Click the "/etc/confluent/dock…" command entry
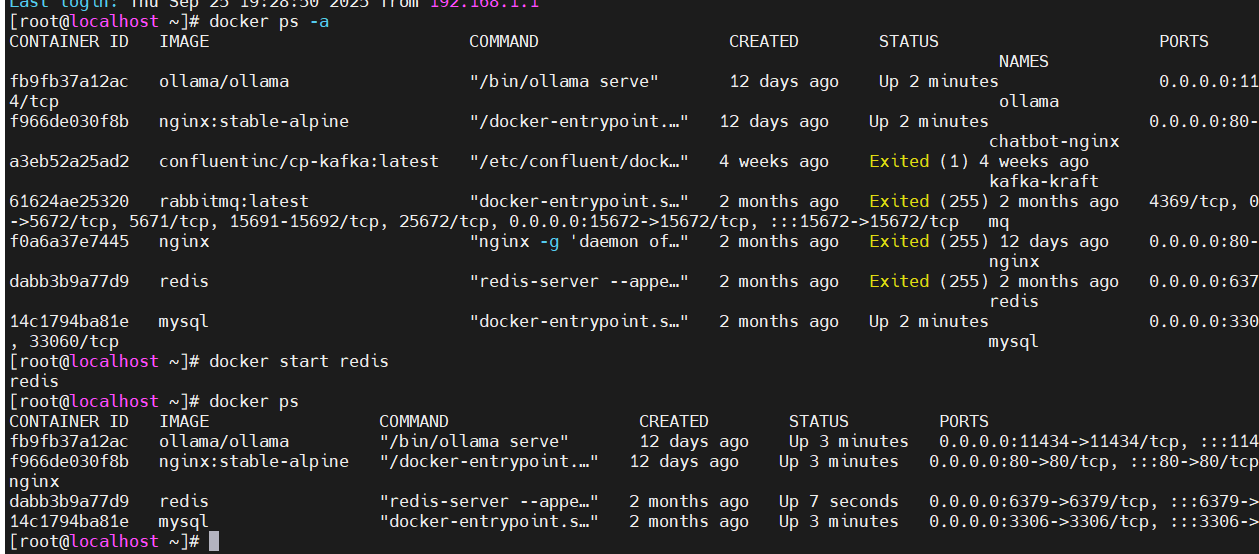The height and width of the screenshot is (554, 1259). 579,161
